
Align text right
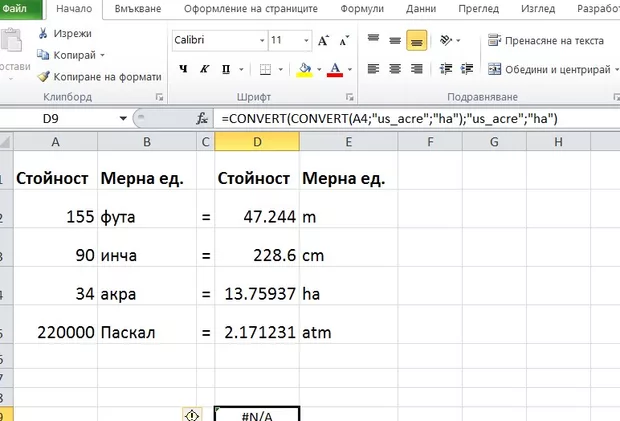(416, 69)
